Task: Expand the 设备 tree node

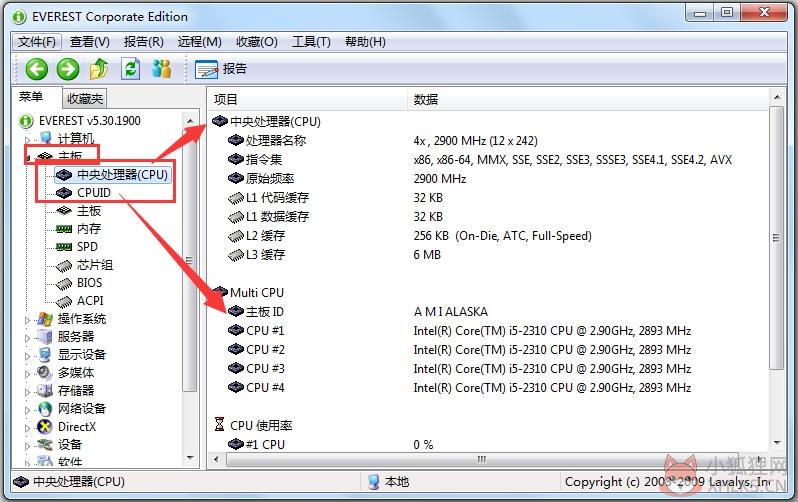Action: point(27,446)
